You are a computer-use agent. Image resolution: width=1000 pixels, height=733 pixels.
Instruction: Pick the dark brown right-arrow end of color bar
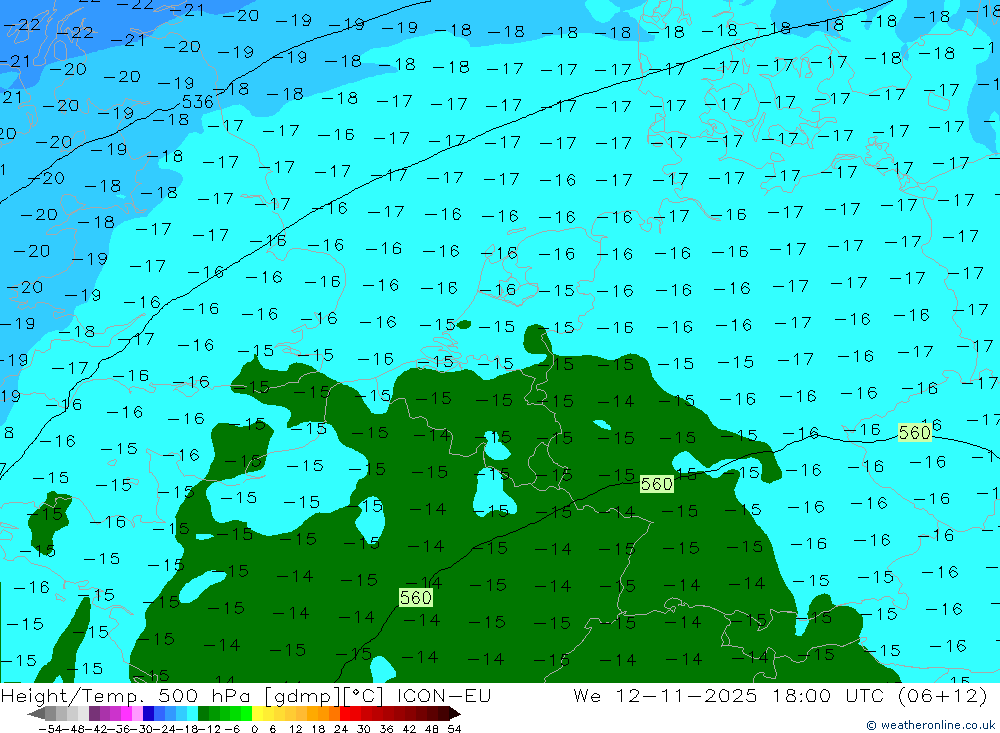454,714
